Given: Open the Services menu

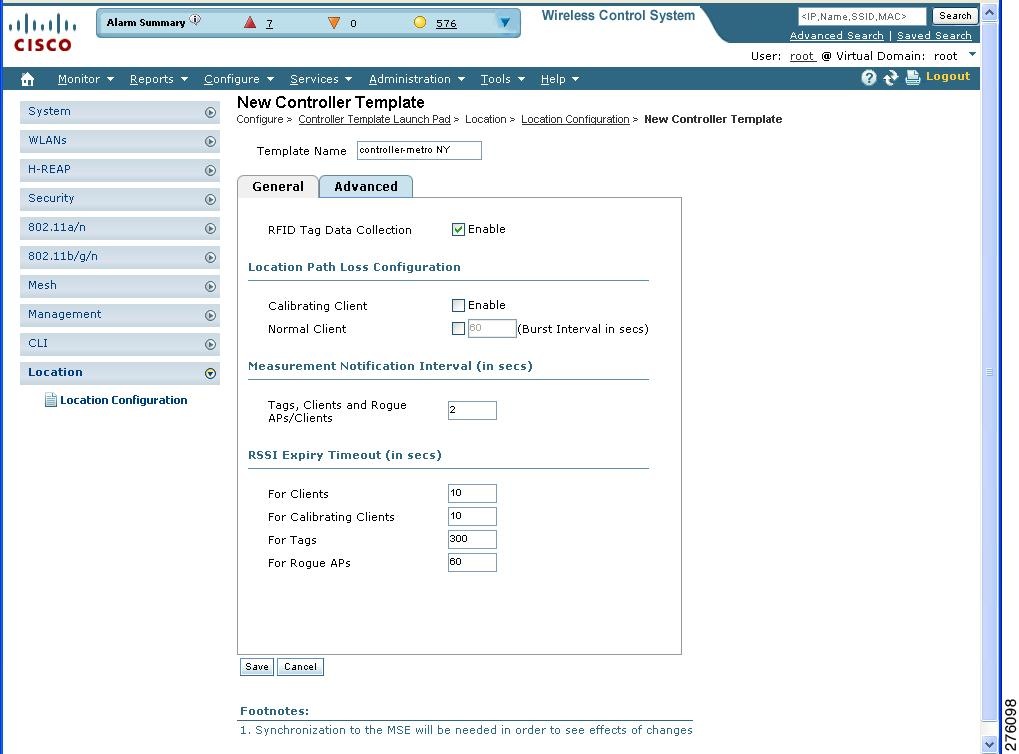Looking at the screenshot, I should [x=321, y=79].
